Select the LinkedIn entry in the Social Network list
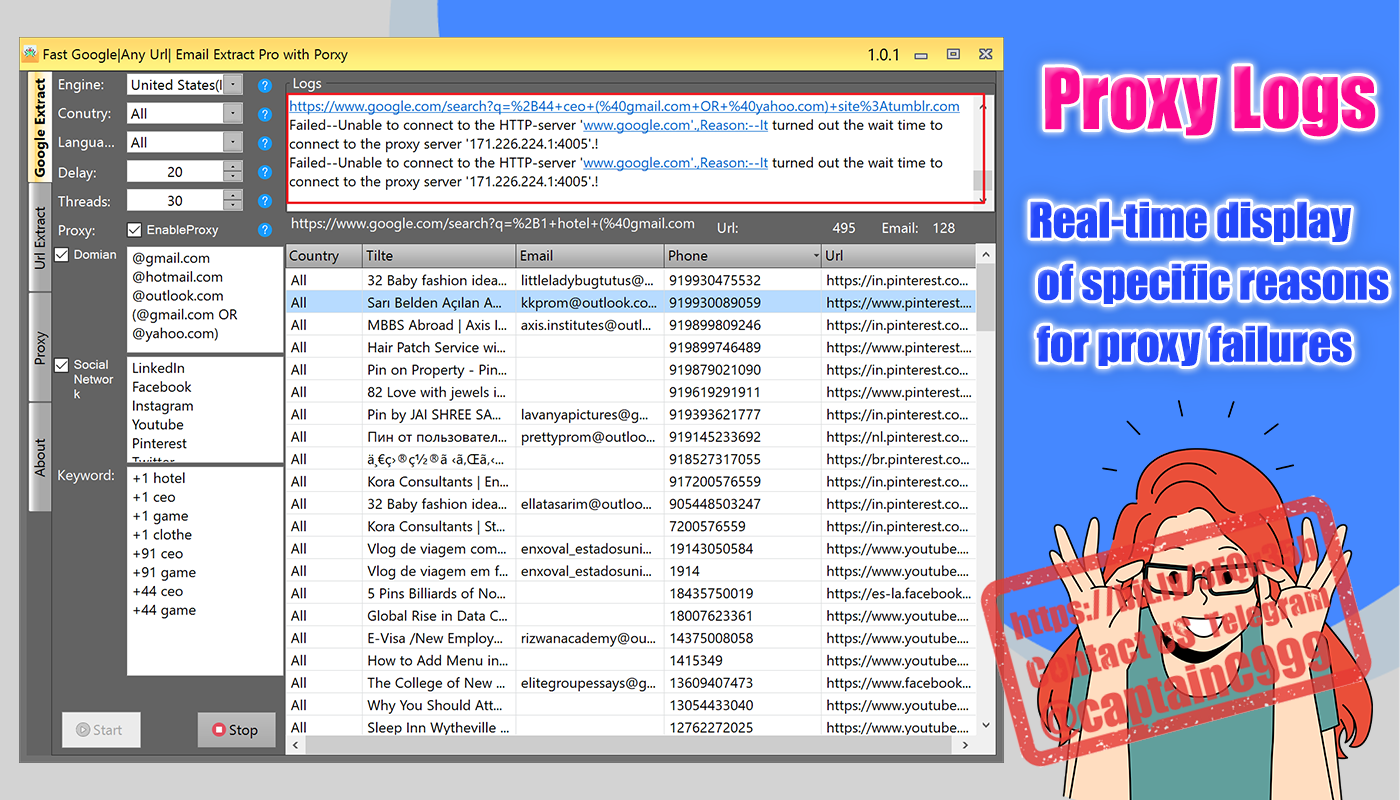Screen dimensions: 1400x800 click(160, 368)
